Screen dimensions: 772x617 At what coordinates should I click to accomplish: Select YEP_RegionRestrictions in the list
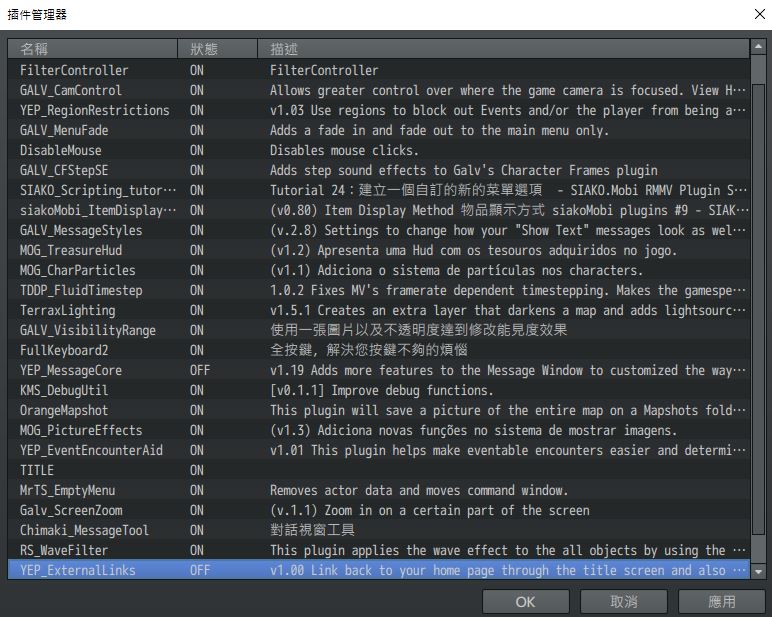click(379, 110)
